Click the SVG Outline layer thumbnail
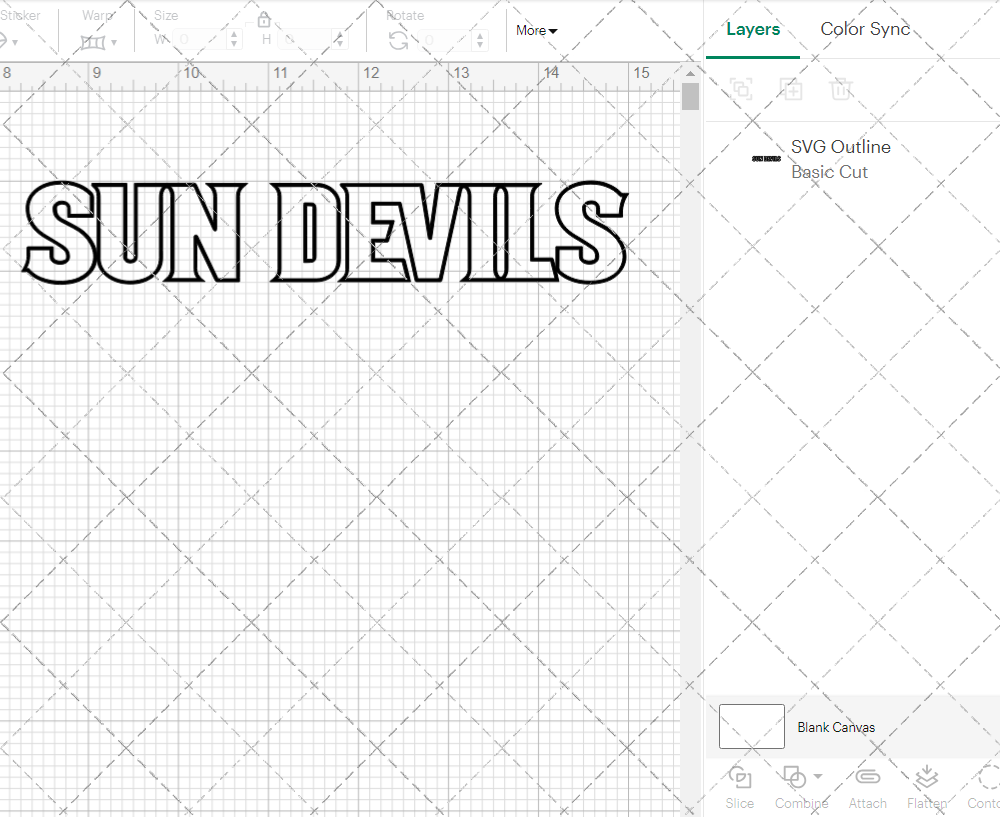Viewport: 1000px width, 817px height. point(767,159)
